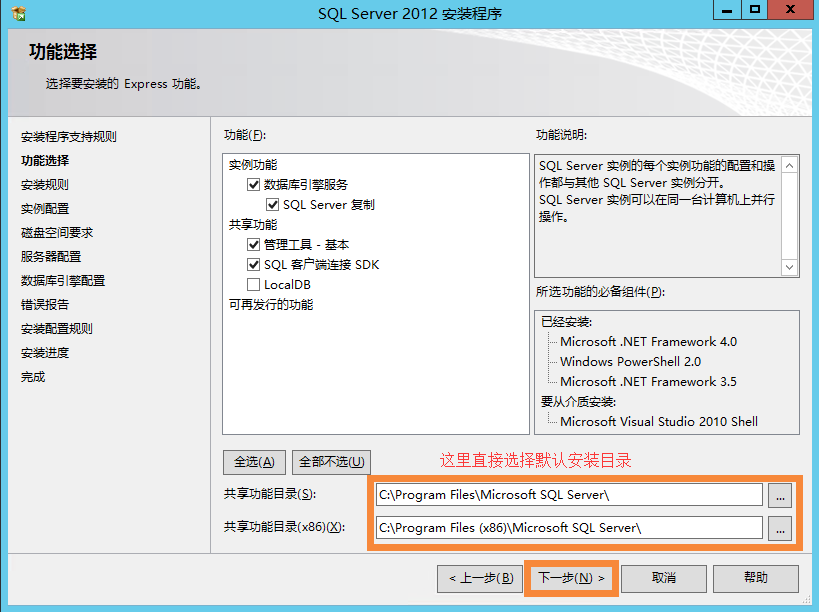The height and width of the screenshot is (612, 819).
Task: Select 功能选择 step in sidebar
Action: pos(45,161)
